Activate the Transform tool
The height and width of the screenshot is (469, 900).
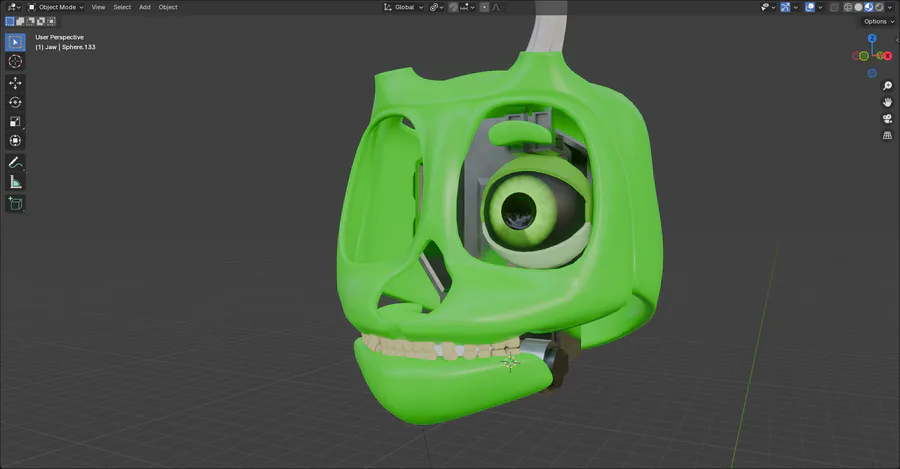point(15,141)
